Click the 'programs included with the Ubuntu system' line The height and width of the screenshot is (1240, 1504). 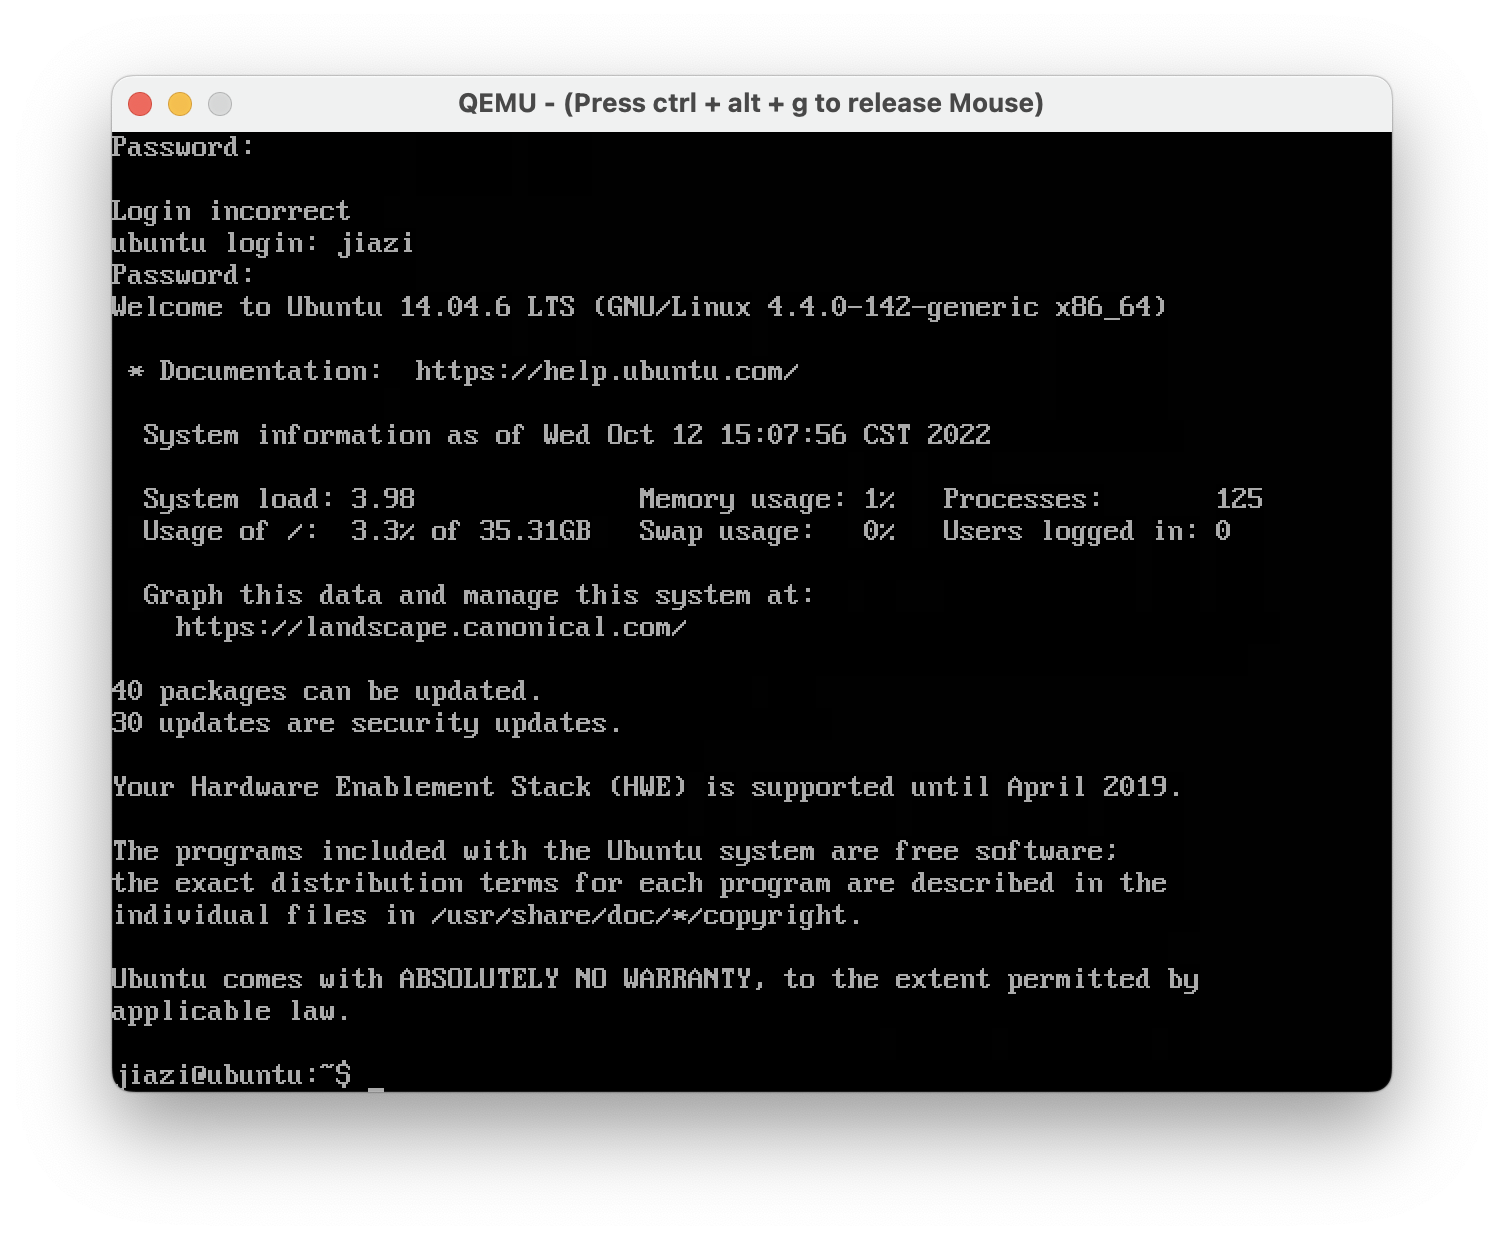pos(615,851)
